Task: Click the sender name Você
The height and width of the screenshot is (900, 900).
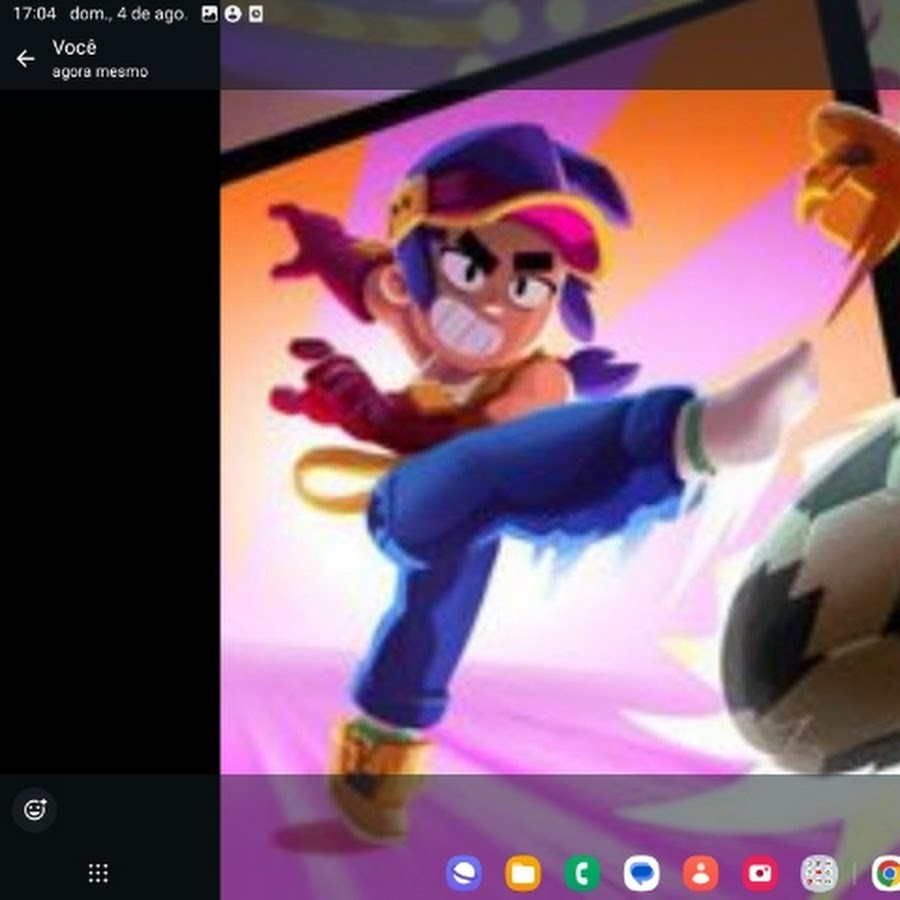Action: pos(75,48)
